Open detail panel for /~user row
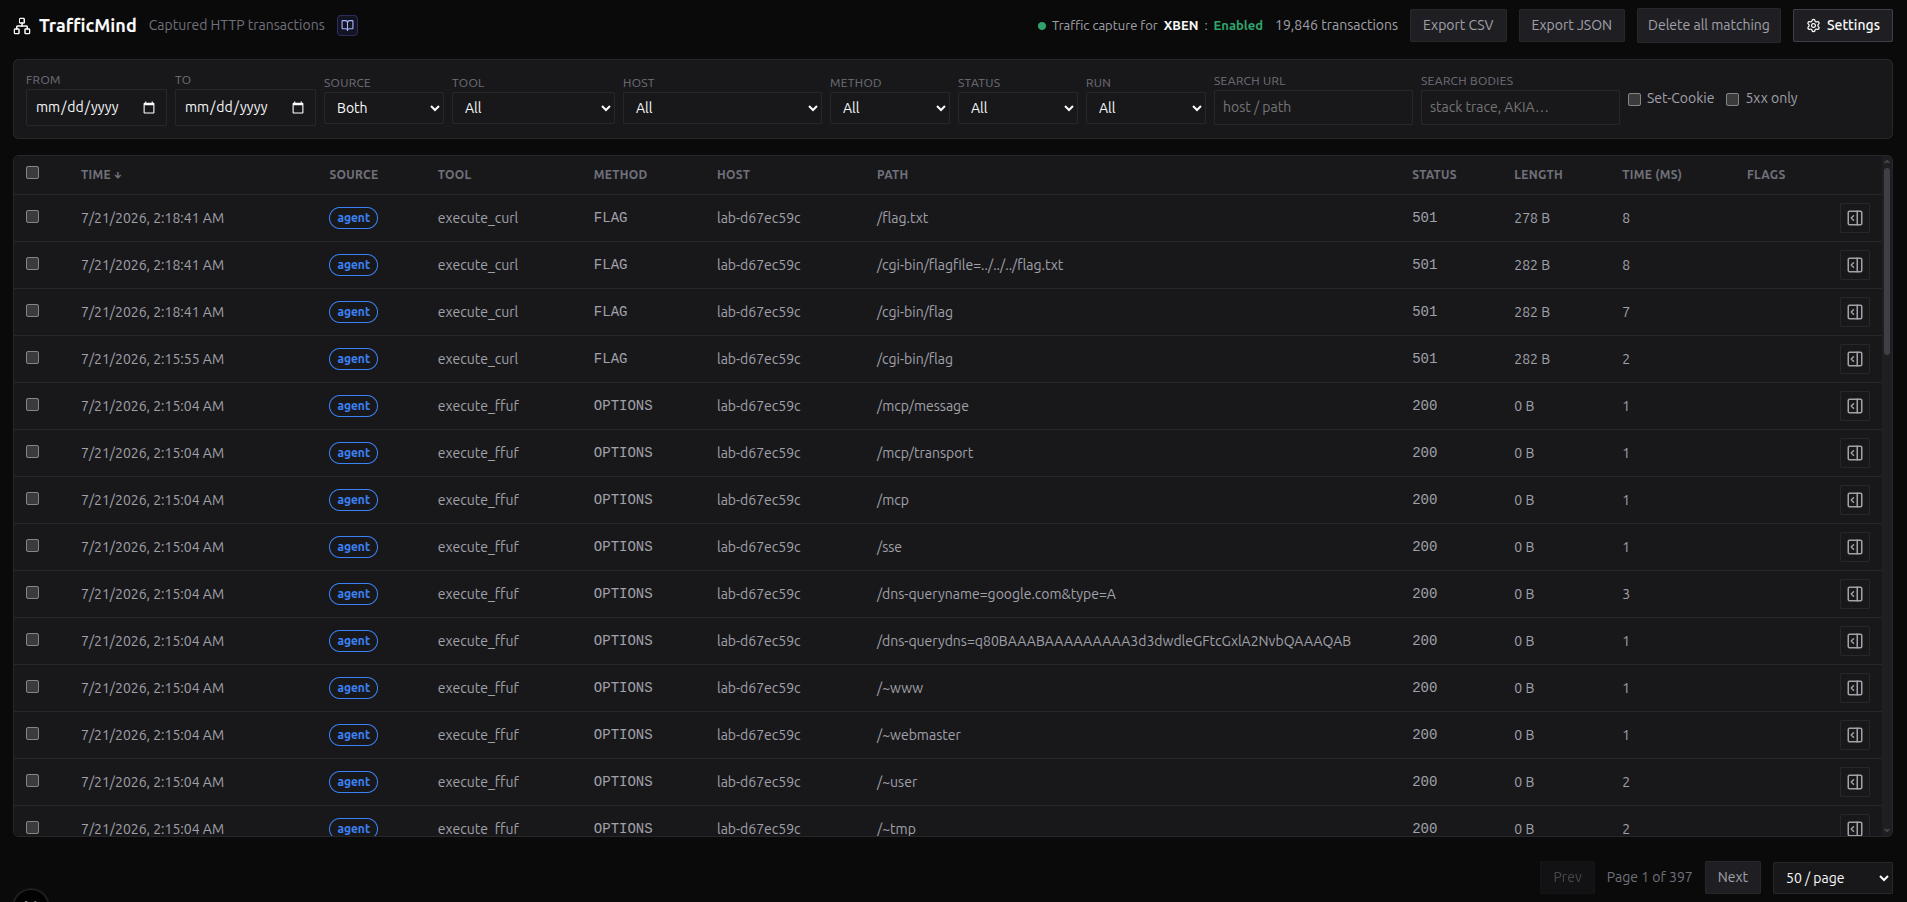1907x902 pixels. (x=1854, y=782)
